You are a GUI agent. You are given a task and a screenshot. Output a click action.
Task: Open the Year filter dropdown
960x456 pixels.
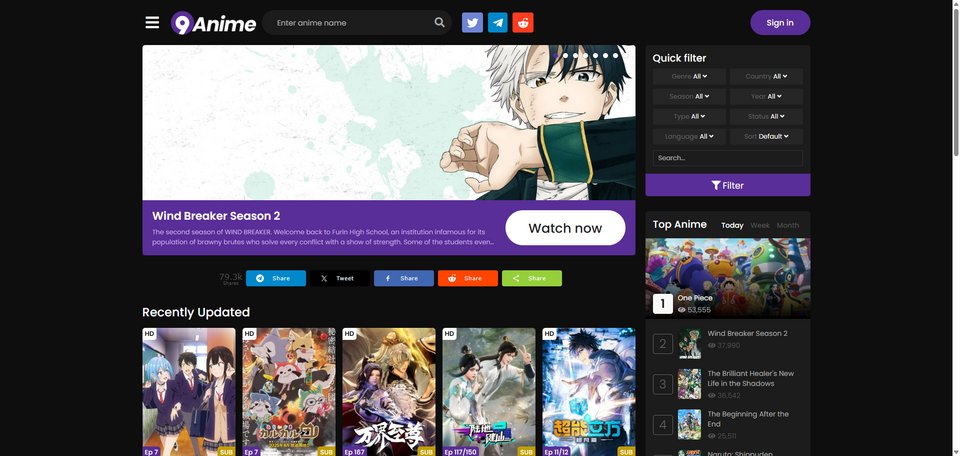click(766, 97)
